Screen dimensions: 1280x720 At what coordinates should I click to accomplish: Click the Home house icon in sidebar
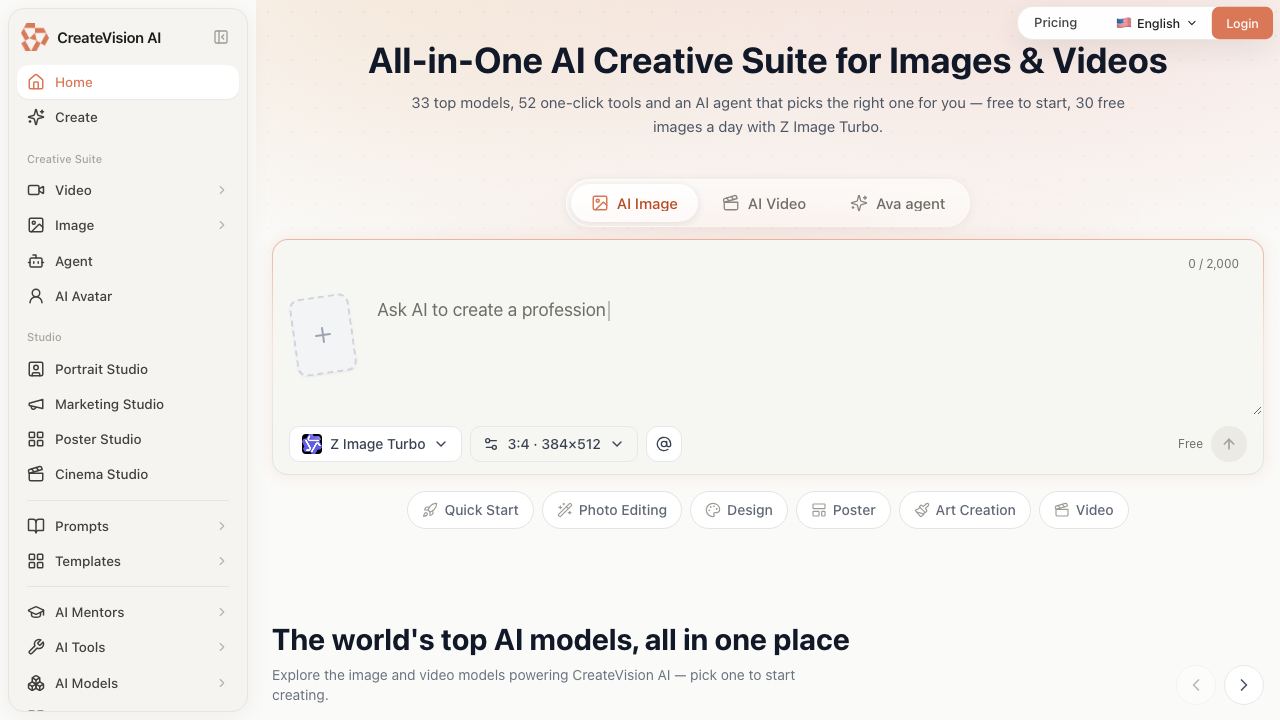(36, 82)
